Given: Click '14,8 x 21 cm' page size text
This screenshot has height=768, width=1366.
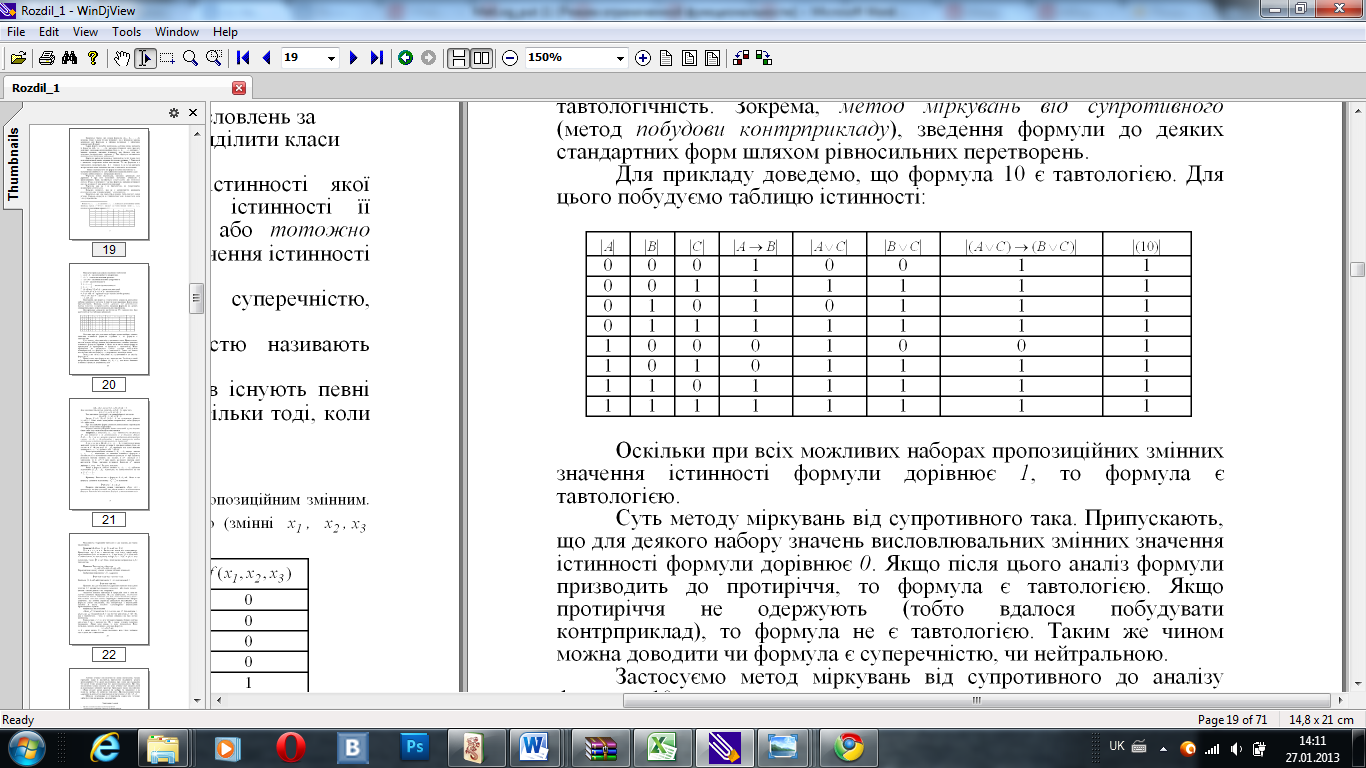Looking at the screenshot, I should click(1321, 720).
